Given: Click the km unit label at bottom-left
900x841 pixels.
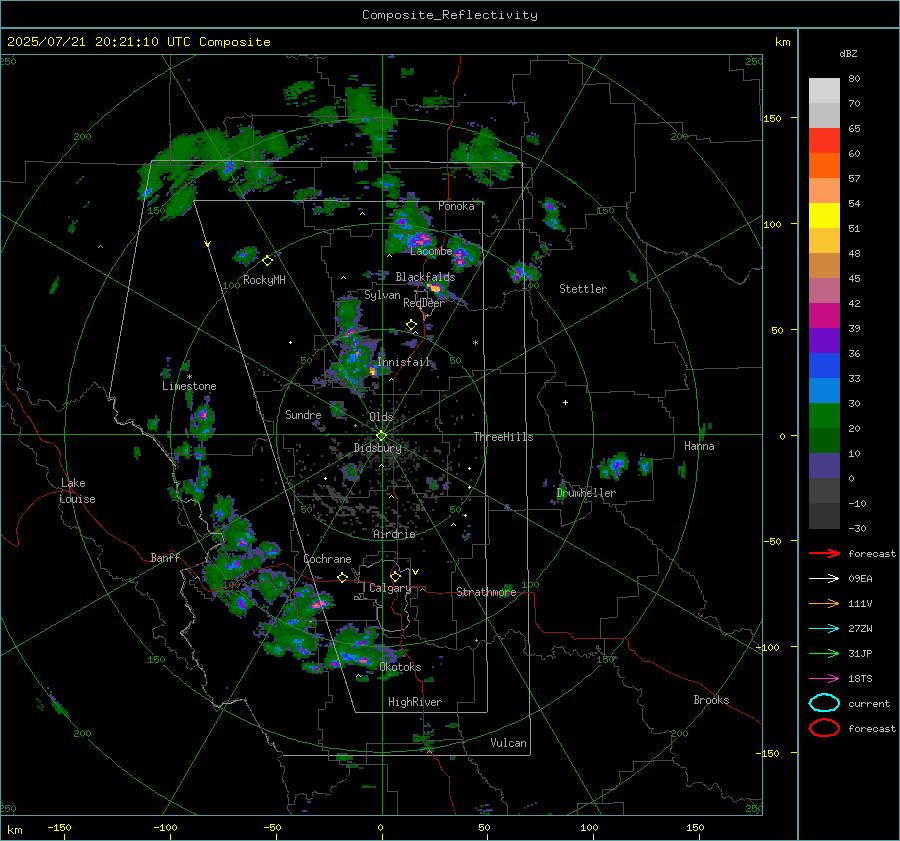Looking at the screenshot, I should pos(15,830).
